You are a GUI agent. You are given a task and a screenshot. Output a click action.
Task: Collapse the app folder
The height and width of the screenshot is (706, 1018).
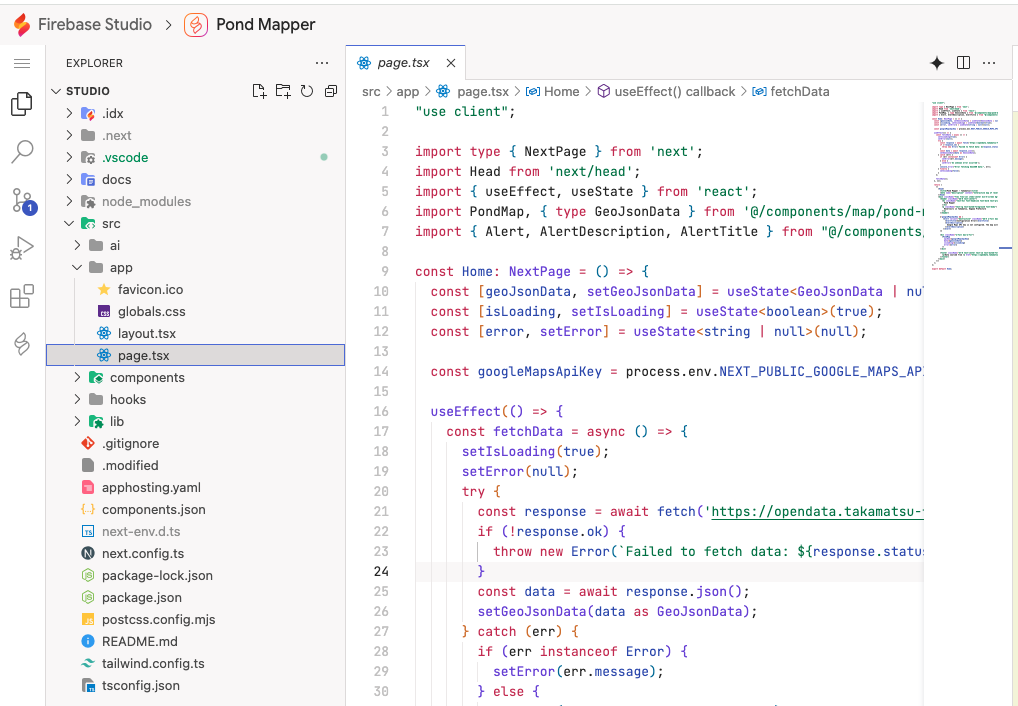pyautogui.click(x=77, y=268)
